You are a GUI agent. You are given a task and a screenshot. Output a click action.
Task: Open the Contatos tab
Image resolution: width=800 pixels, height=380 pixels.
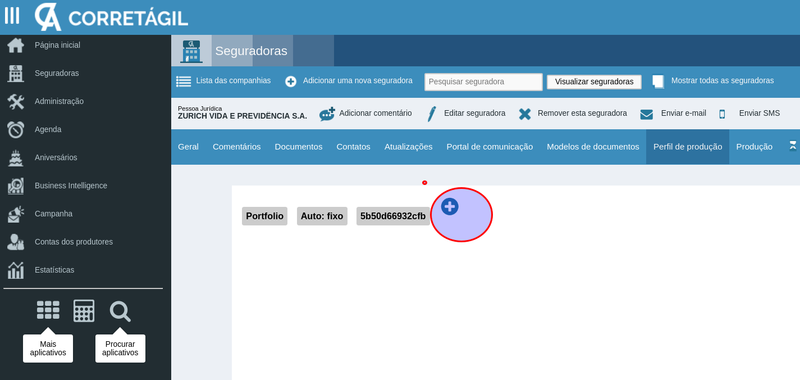(x=353, y=147)
